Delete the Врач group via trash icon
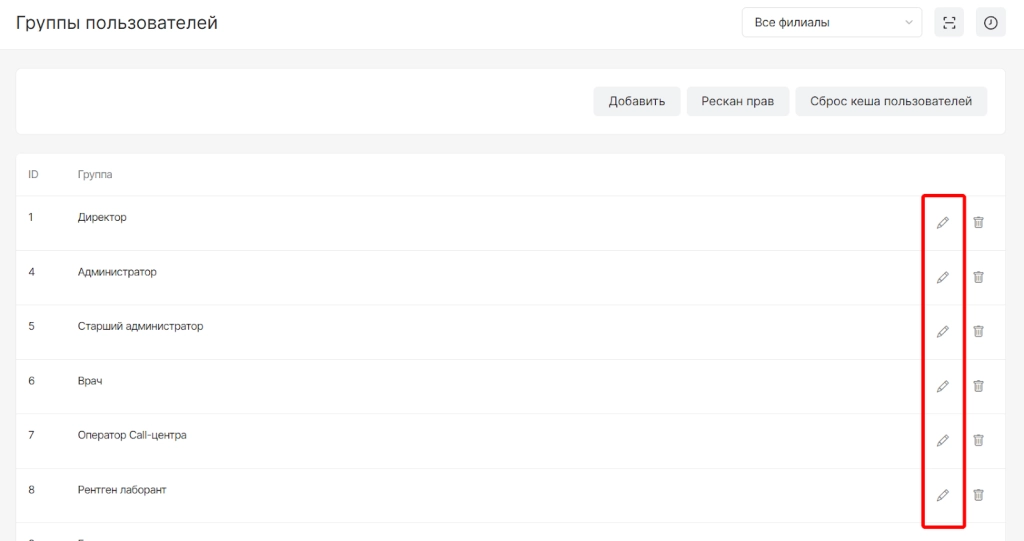This screenshot has width=1024, height=541. 978,386
